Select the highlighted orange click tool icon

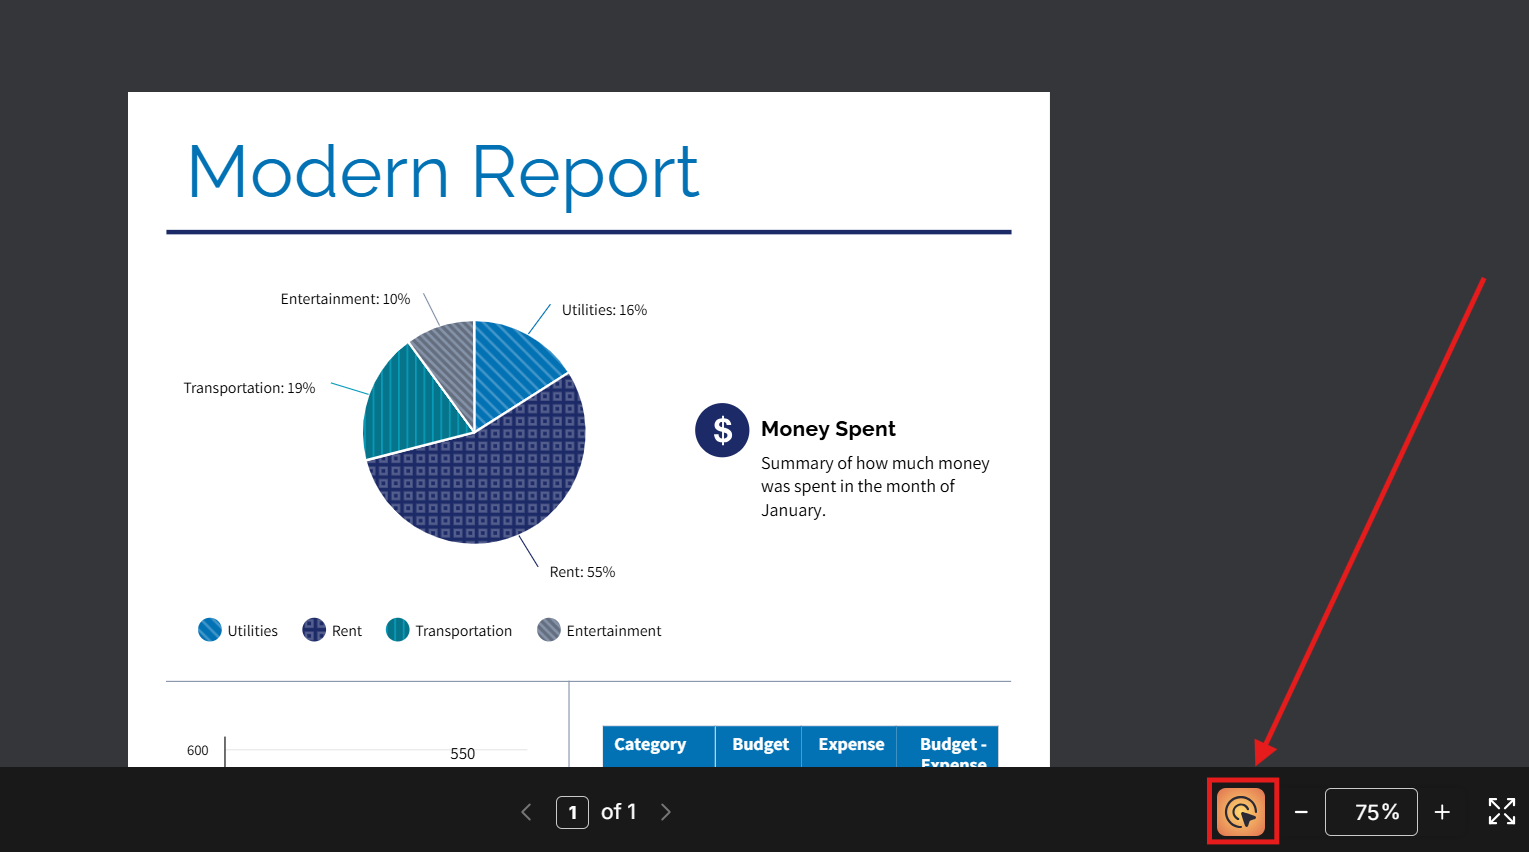[x=1242, y=812]
